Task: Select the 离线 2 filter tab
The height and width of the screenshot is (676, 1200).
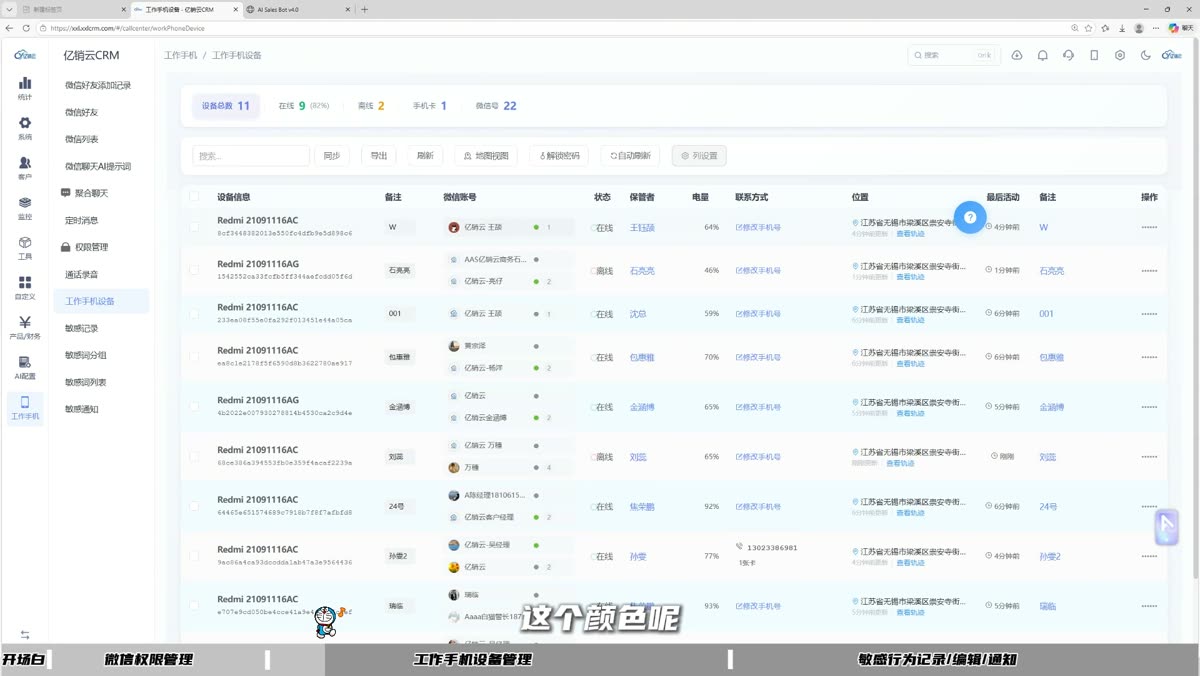Action: [371, 105]
